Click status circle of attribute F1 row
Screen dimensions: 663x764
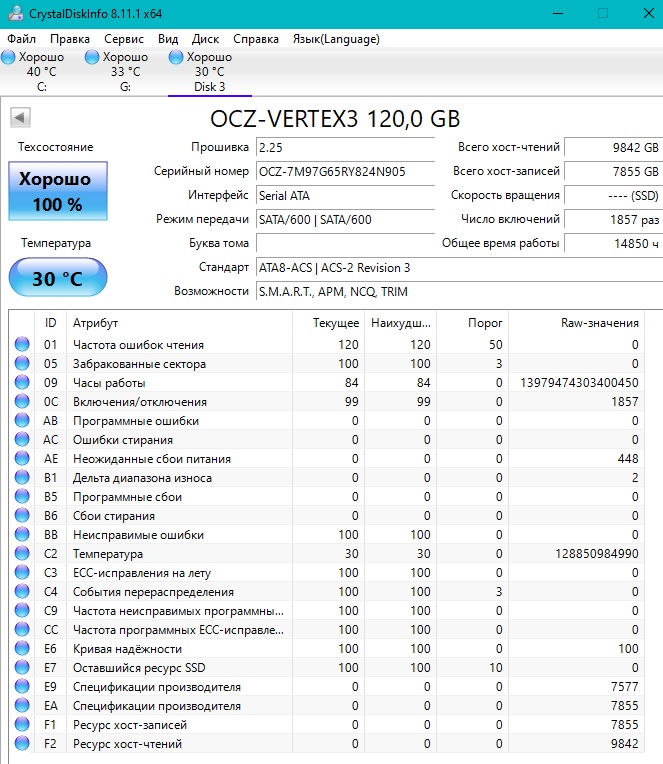tap(22, 725)
